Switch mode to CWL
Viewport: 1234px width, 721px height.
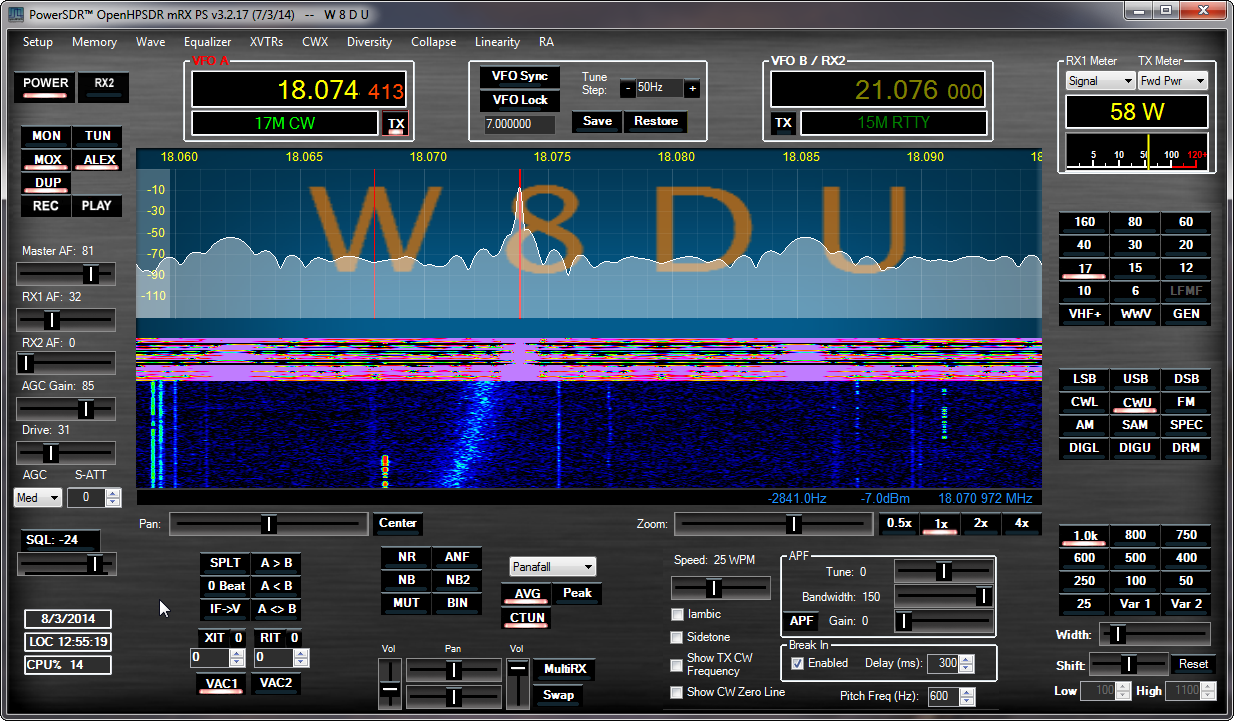click(x=1084, y=402)
